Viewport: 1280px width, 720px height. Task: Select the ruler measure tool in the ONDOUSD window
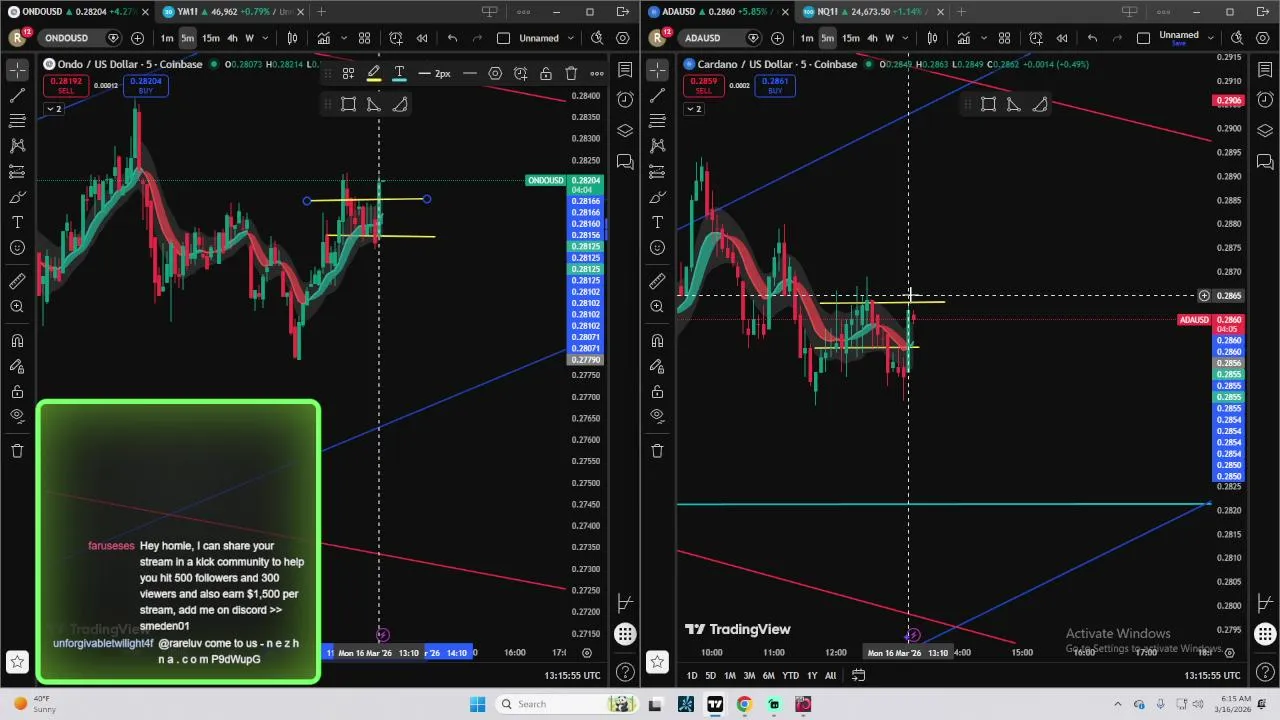17,282
